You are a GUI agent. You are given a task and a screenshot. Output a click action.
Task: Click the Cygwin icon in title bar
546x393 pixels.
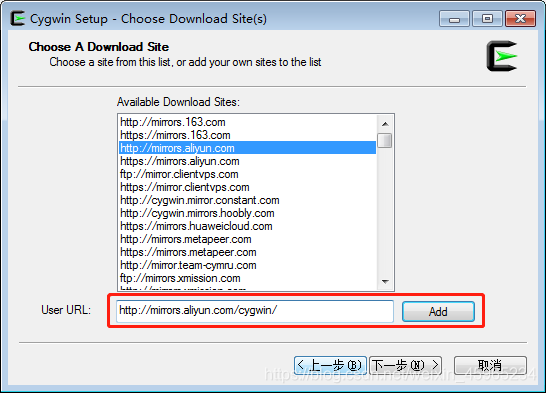(17, 18)
